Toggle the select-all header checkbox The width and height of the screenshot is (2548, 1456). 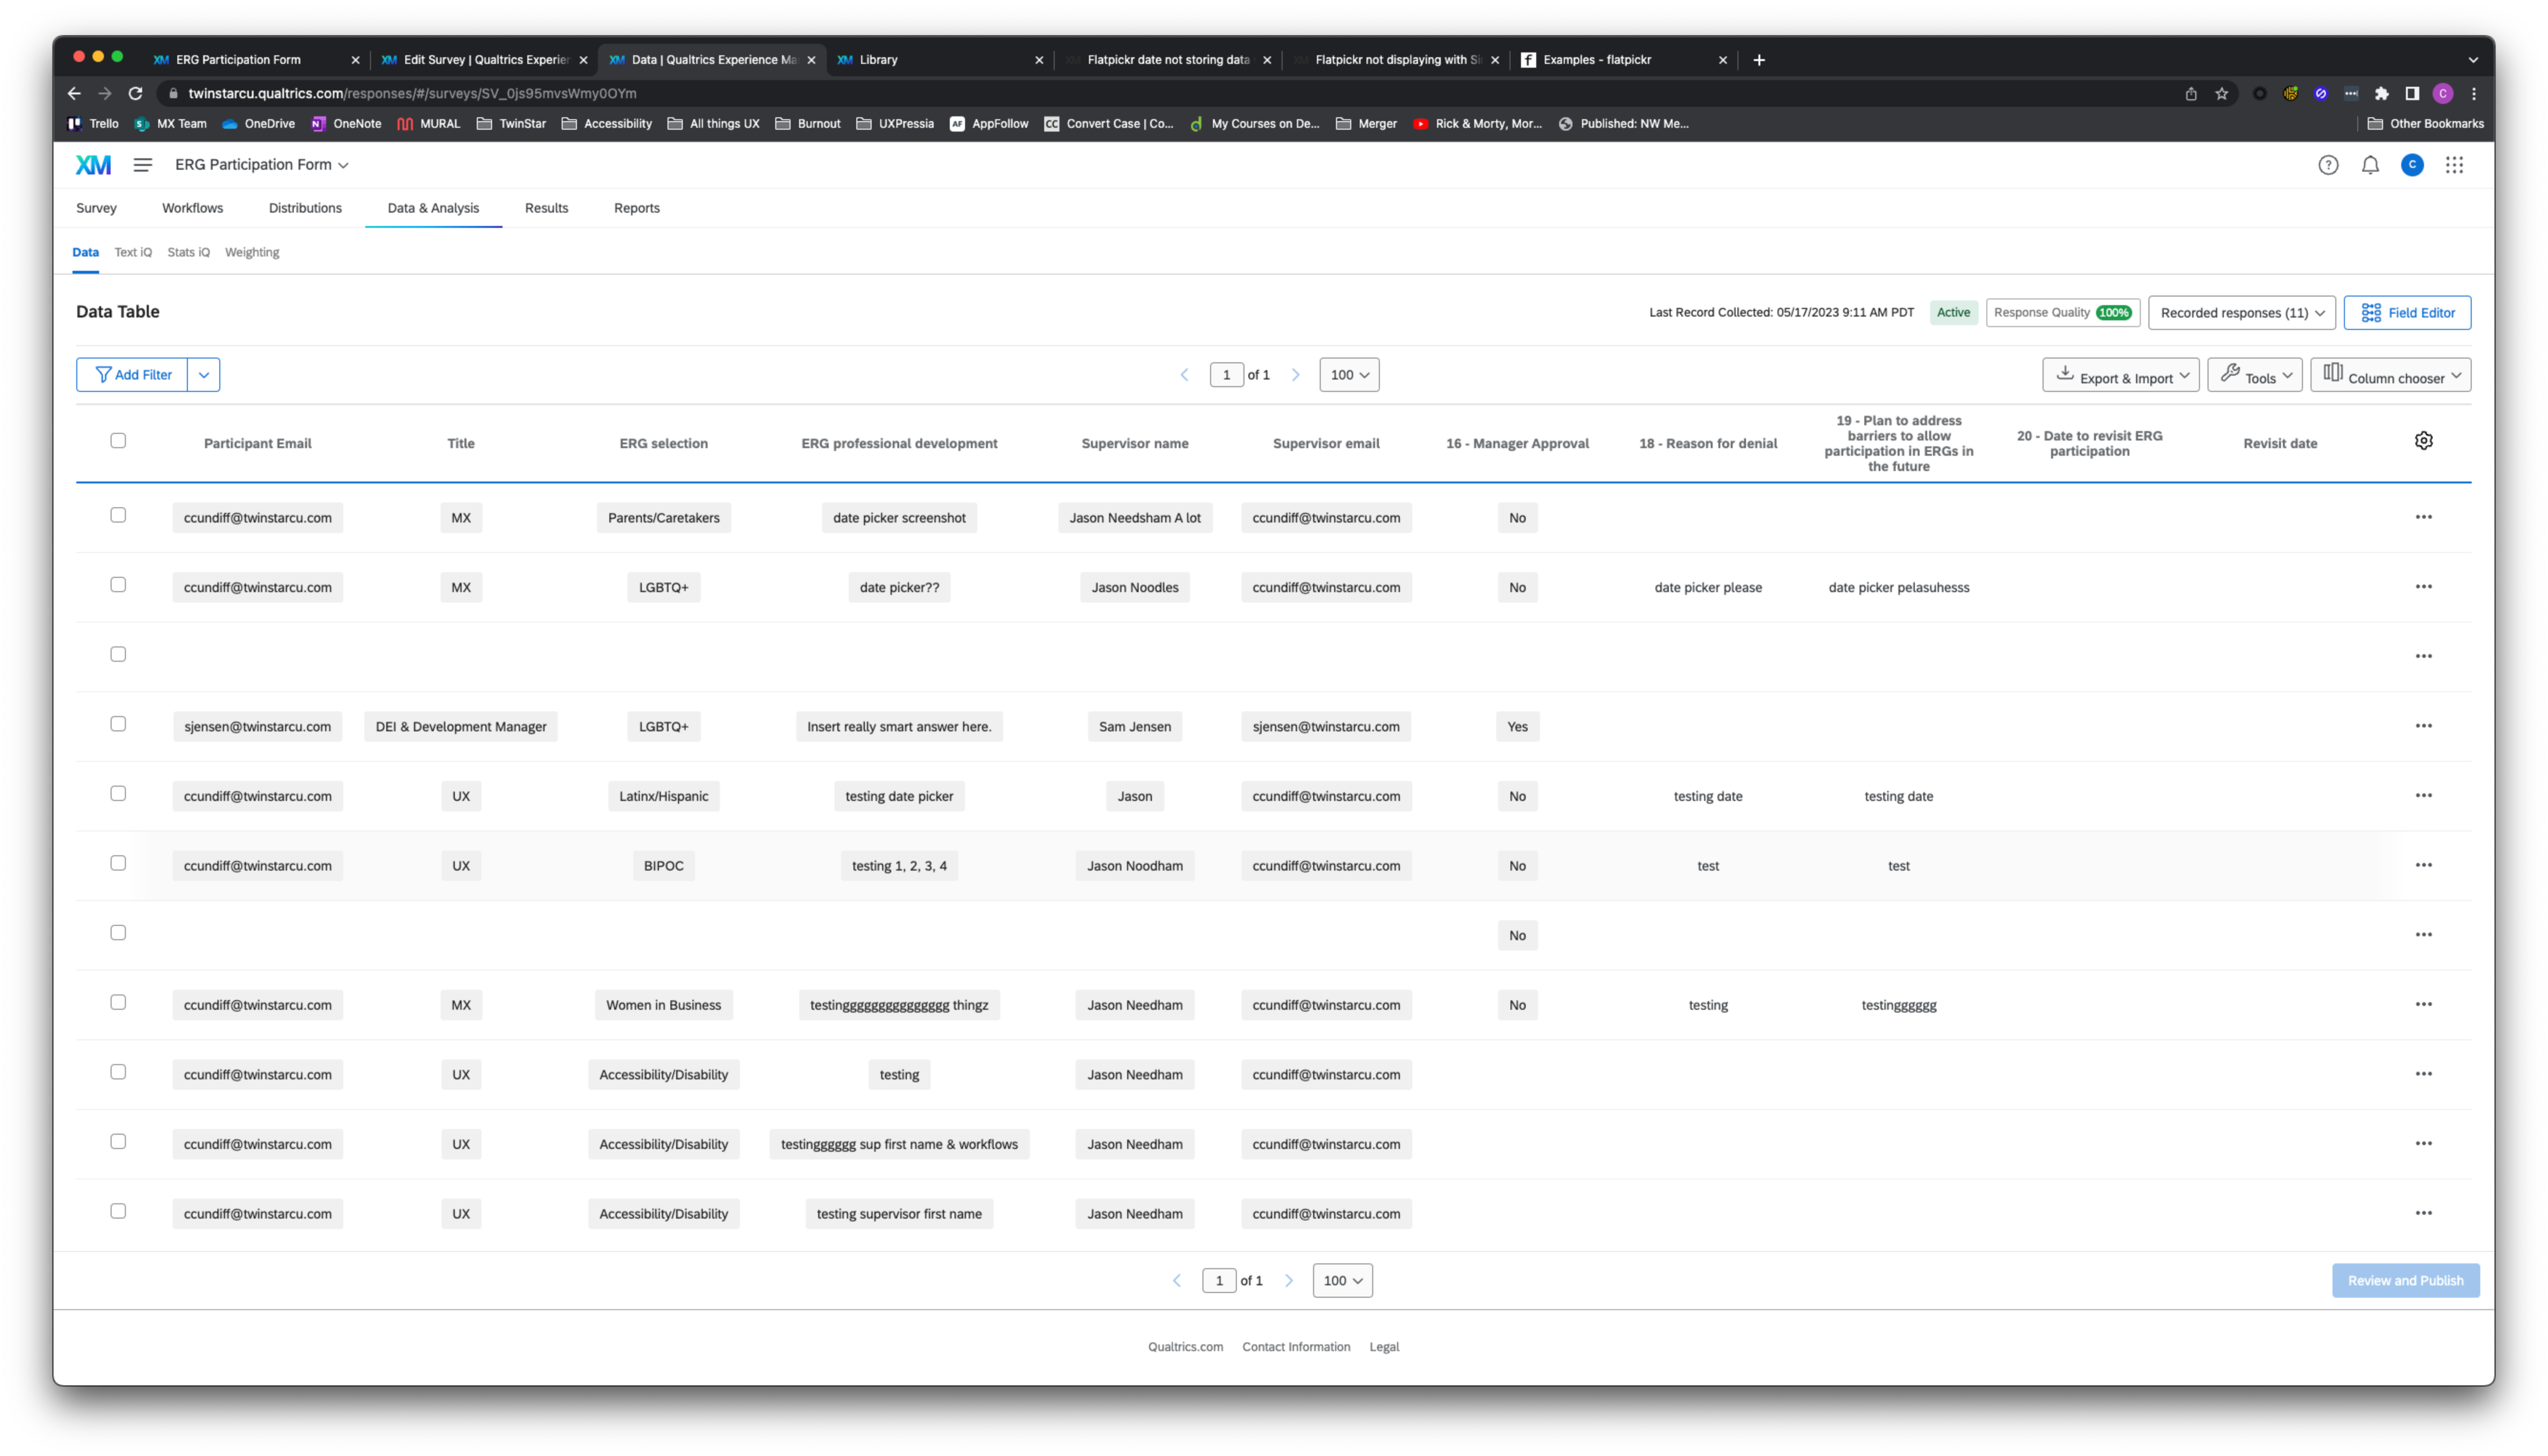click(118, 441)
